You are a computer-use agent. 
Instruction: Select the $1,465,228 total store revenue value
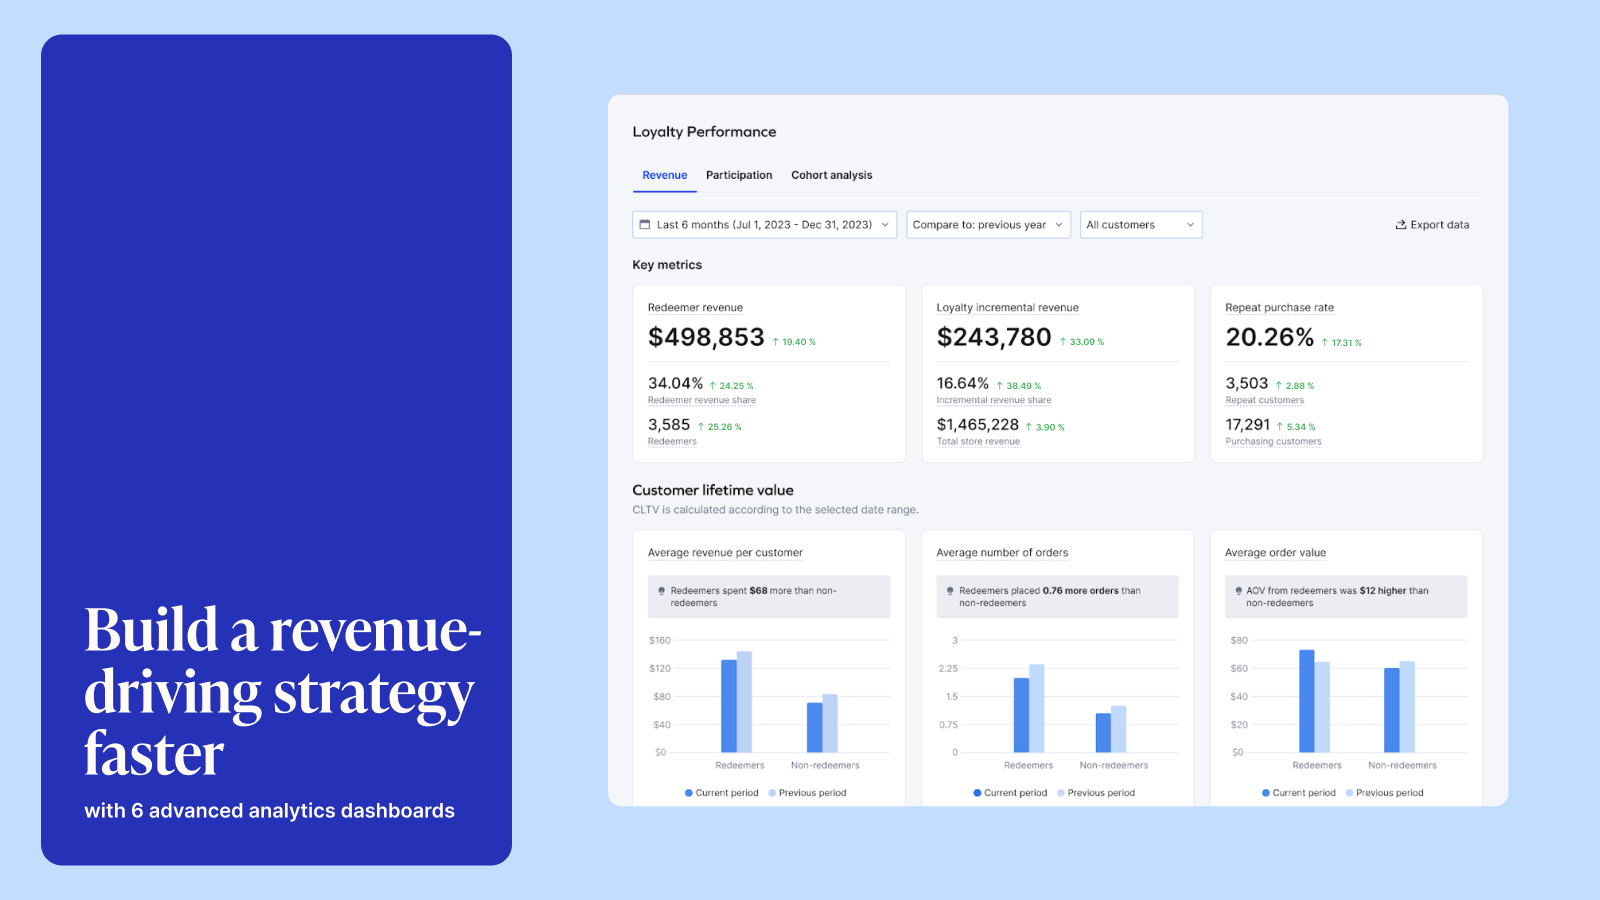click(x=977, y=425)
